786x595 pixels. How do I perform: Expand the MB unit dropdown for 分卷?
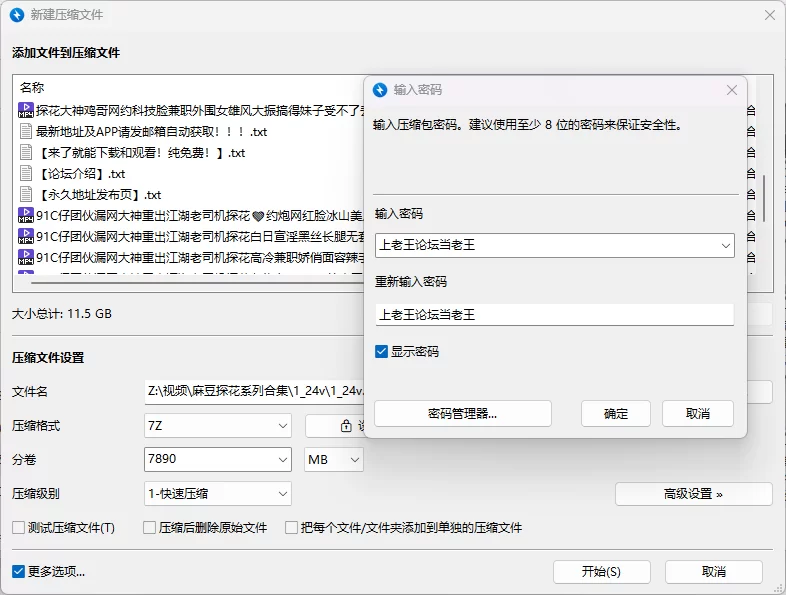pos(354,460)
